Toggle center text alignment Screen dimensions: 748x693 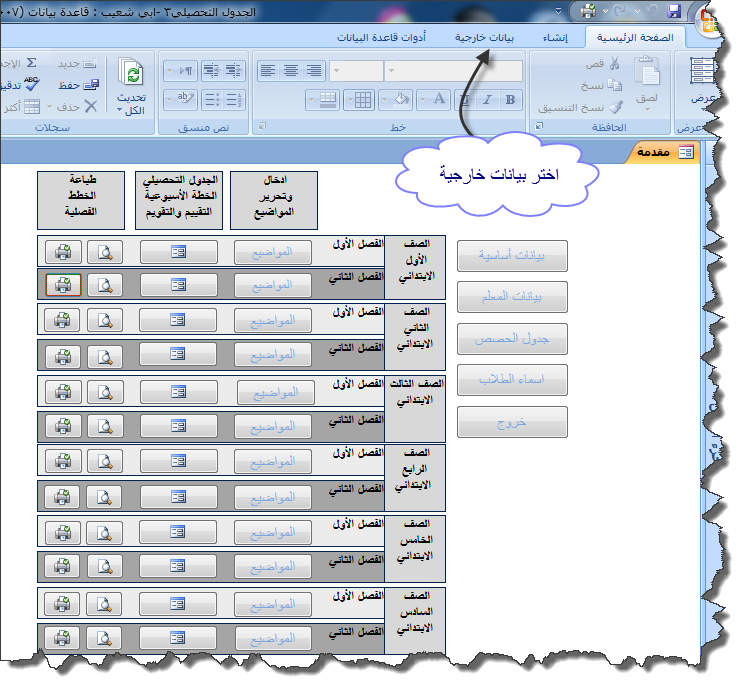click(290, 70)
